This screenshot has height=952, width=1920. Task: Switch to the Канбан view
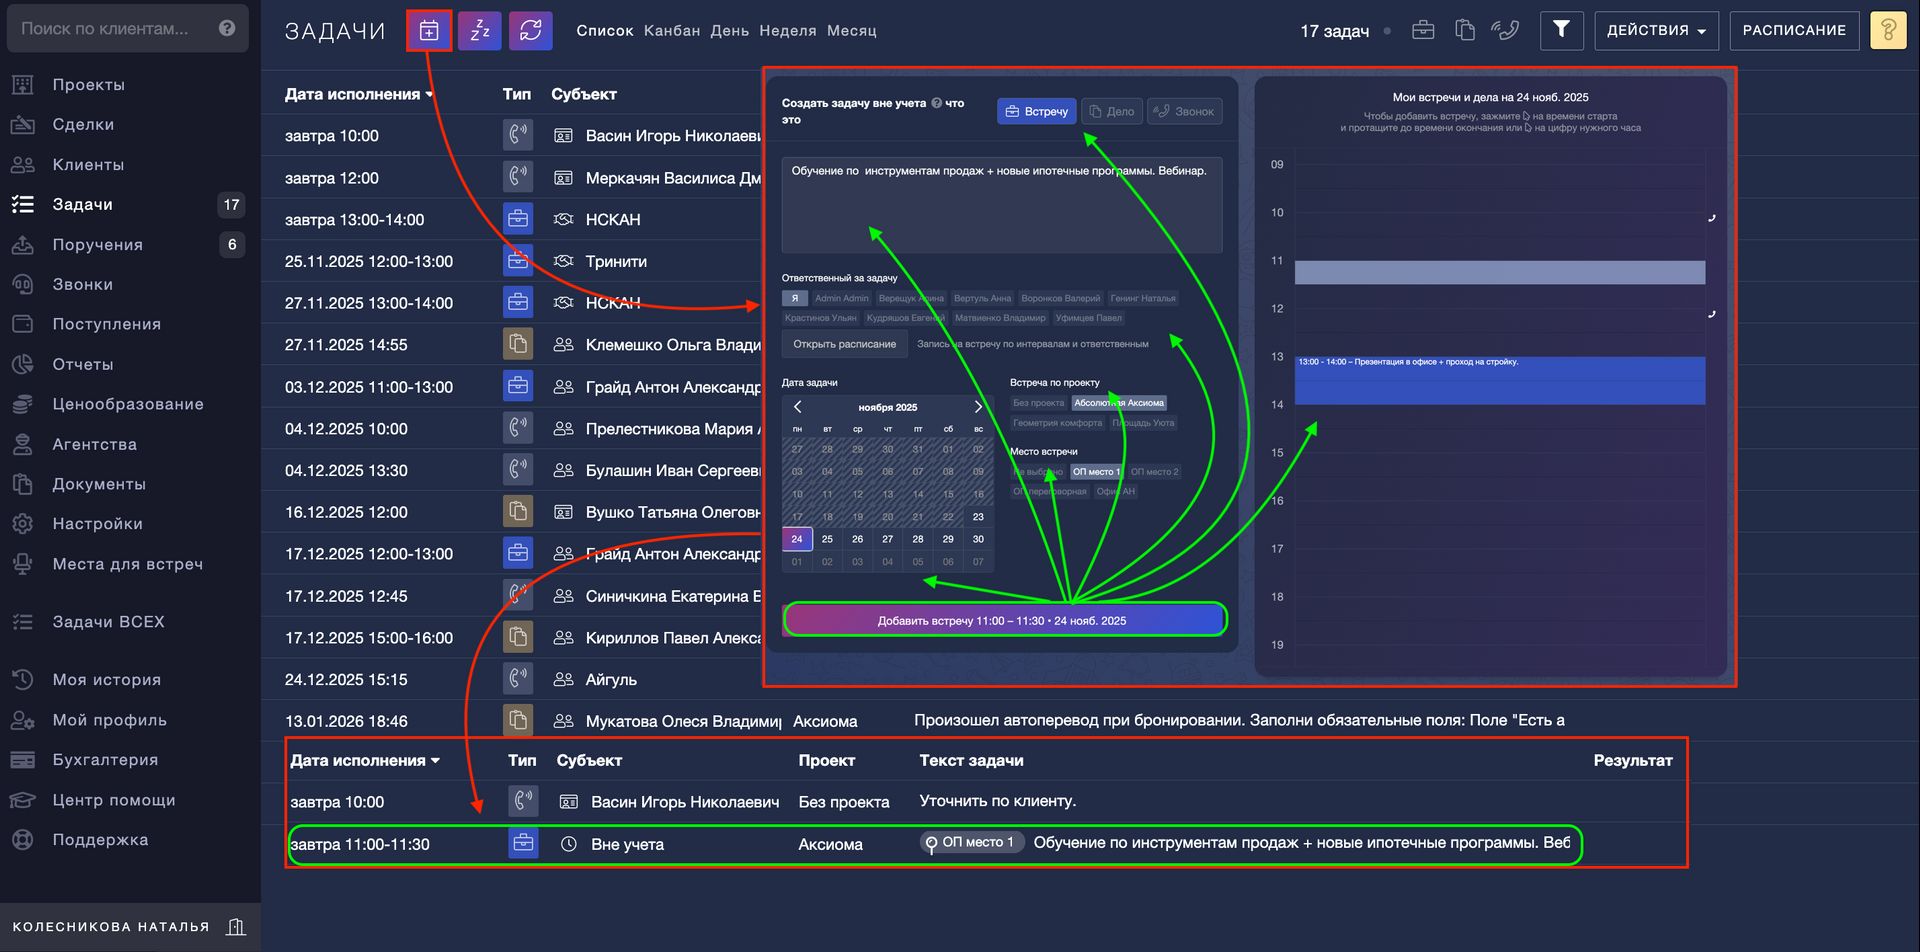[x=672, y=31]
